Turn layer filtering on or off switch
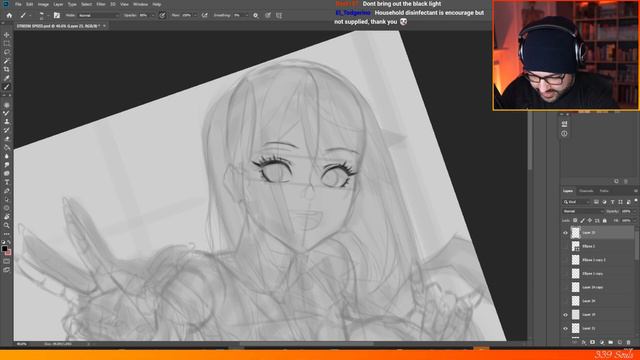This screenshot has height=360, width=640. click(x=636, y=201)
